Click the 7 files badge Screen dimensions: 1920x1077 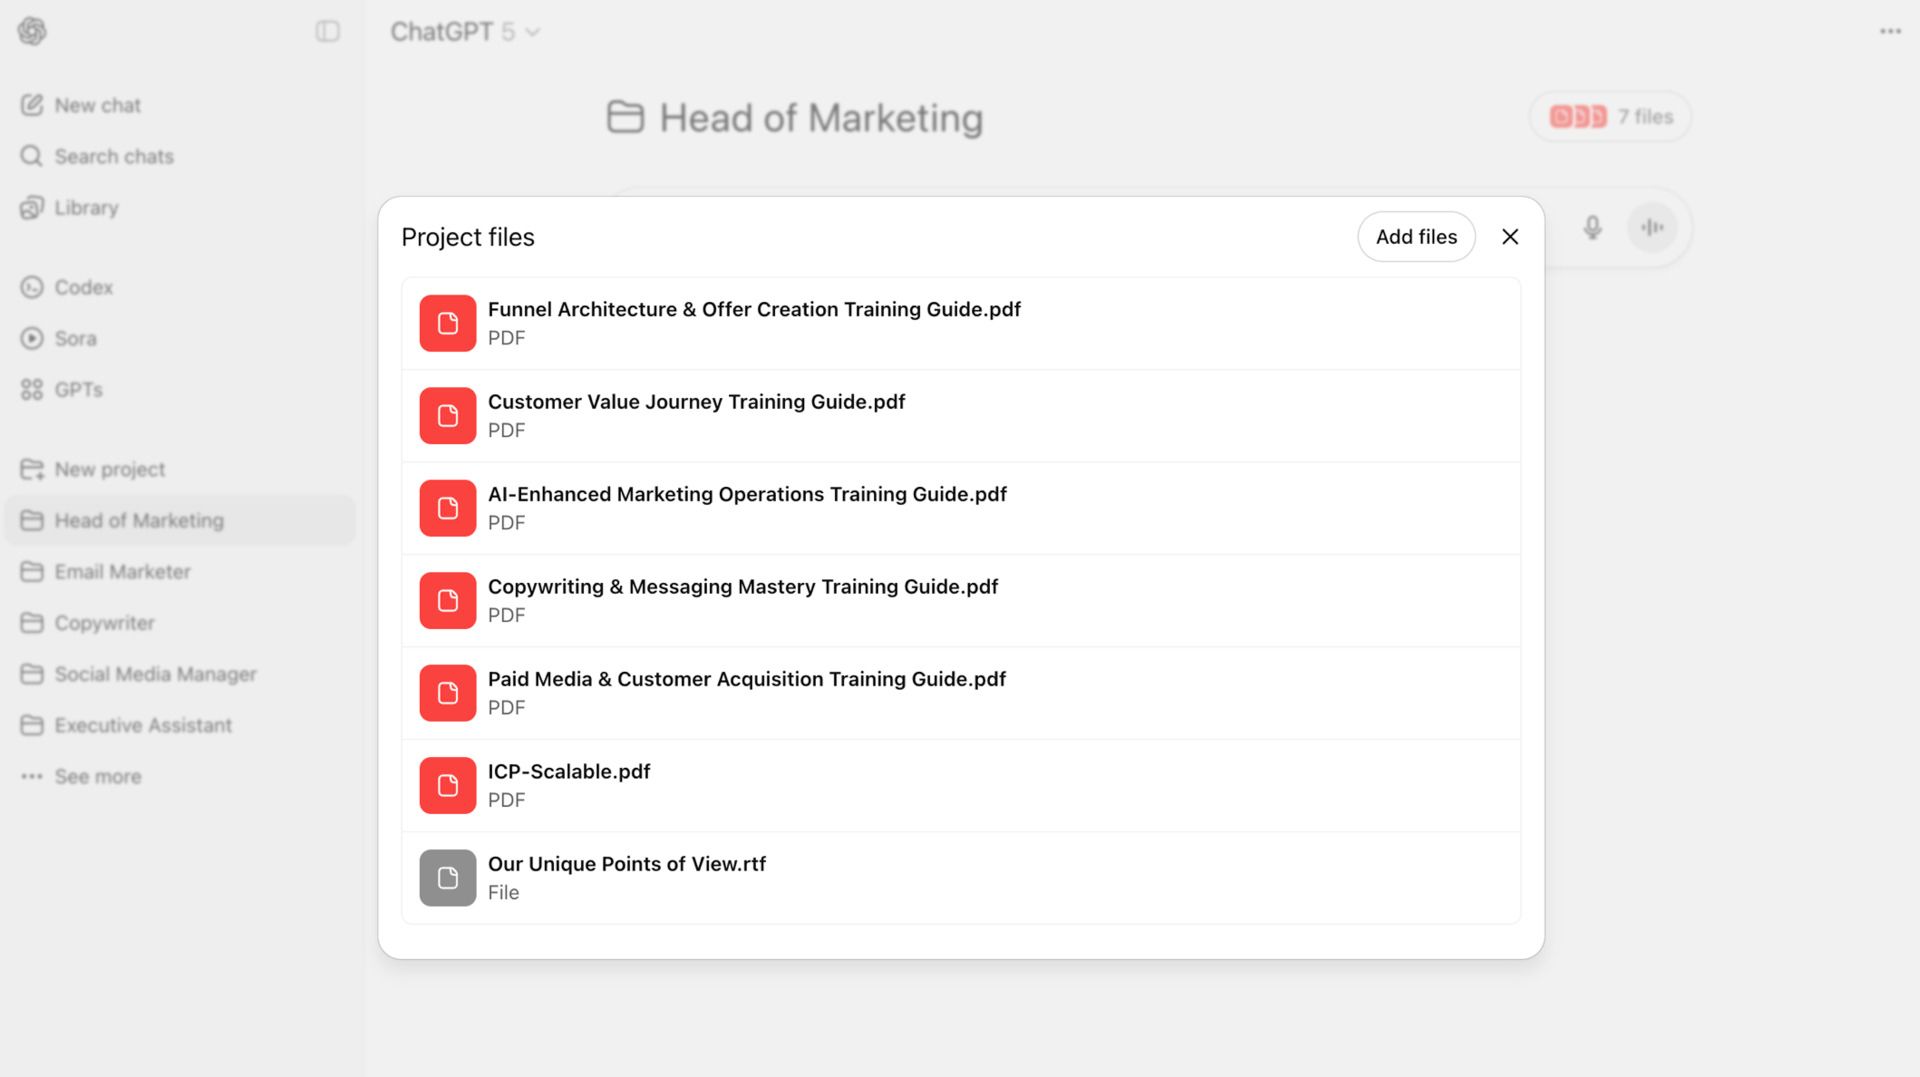[x=1610, y=117]
